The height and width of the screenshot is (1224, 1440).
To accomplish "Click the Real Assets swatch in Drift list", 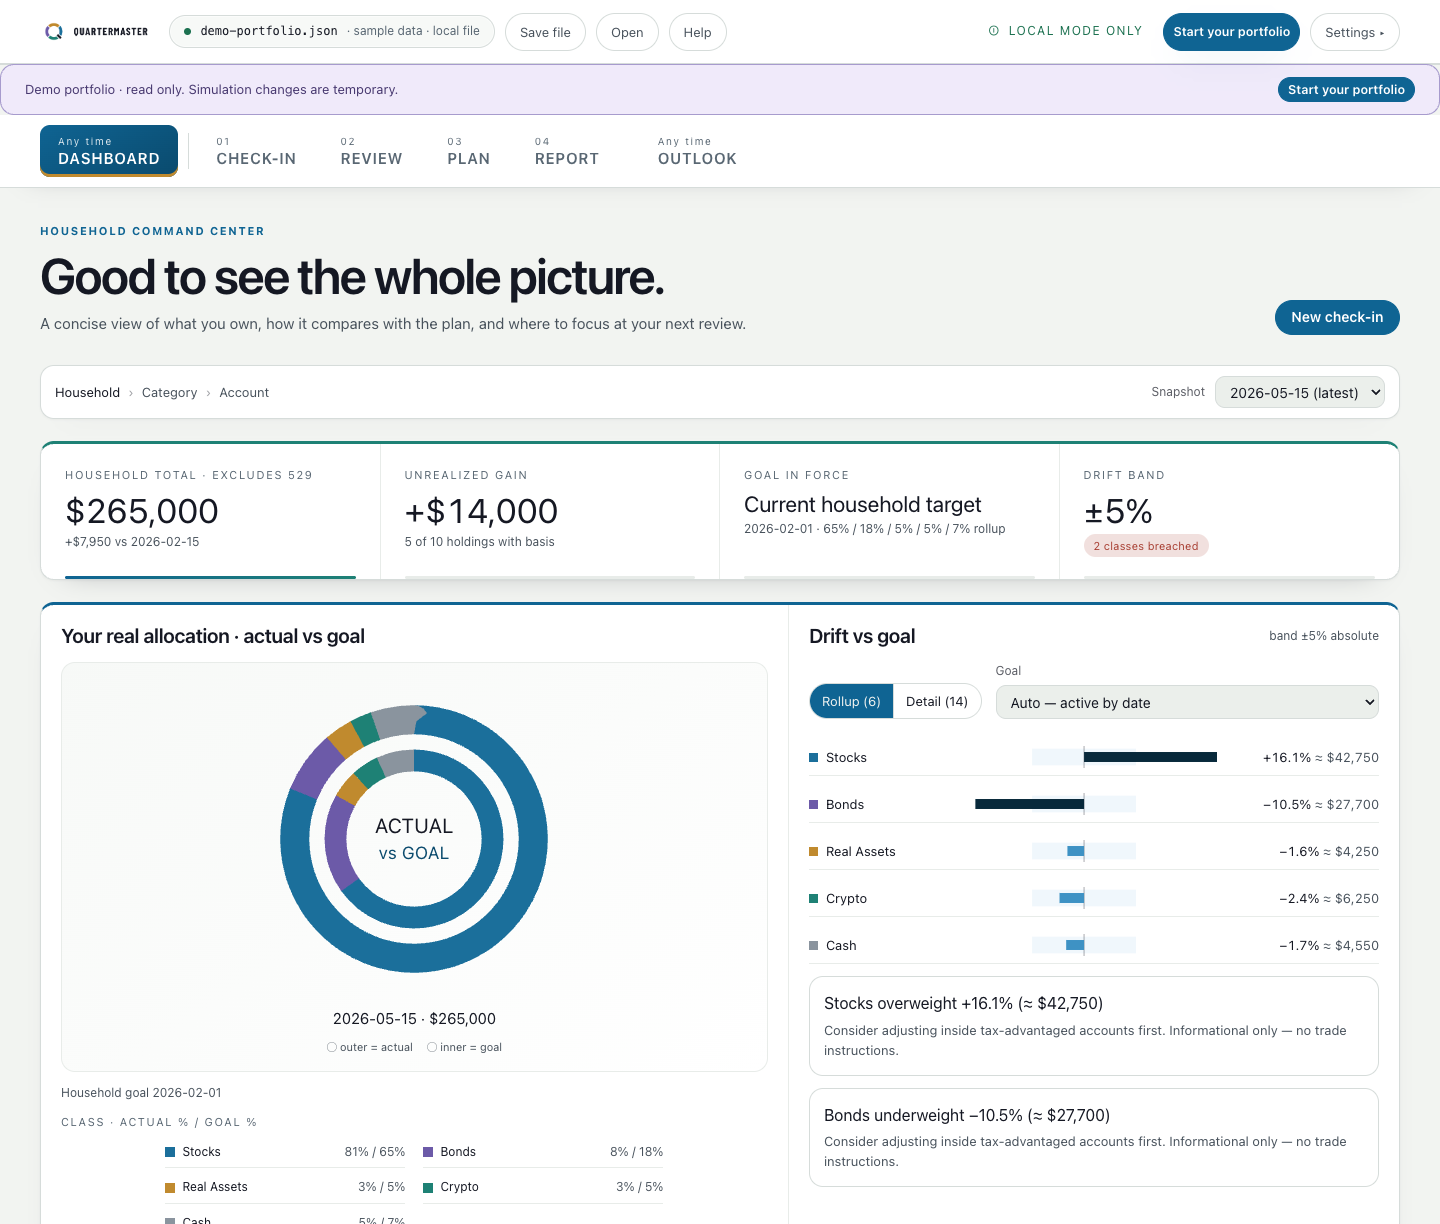I will (813, 852).
